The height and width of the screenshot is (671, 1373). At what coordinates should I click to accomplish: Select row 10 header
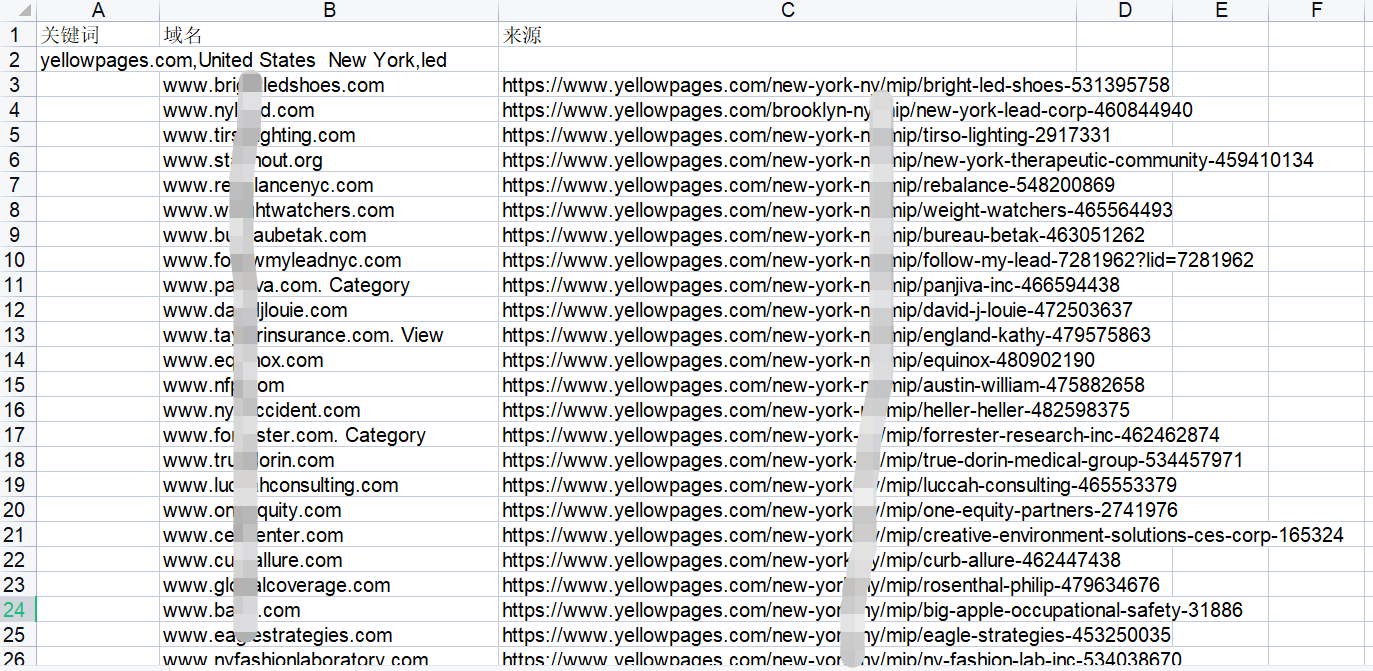pos(17,260)
